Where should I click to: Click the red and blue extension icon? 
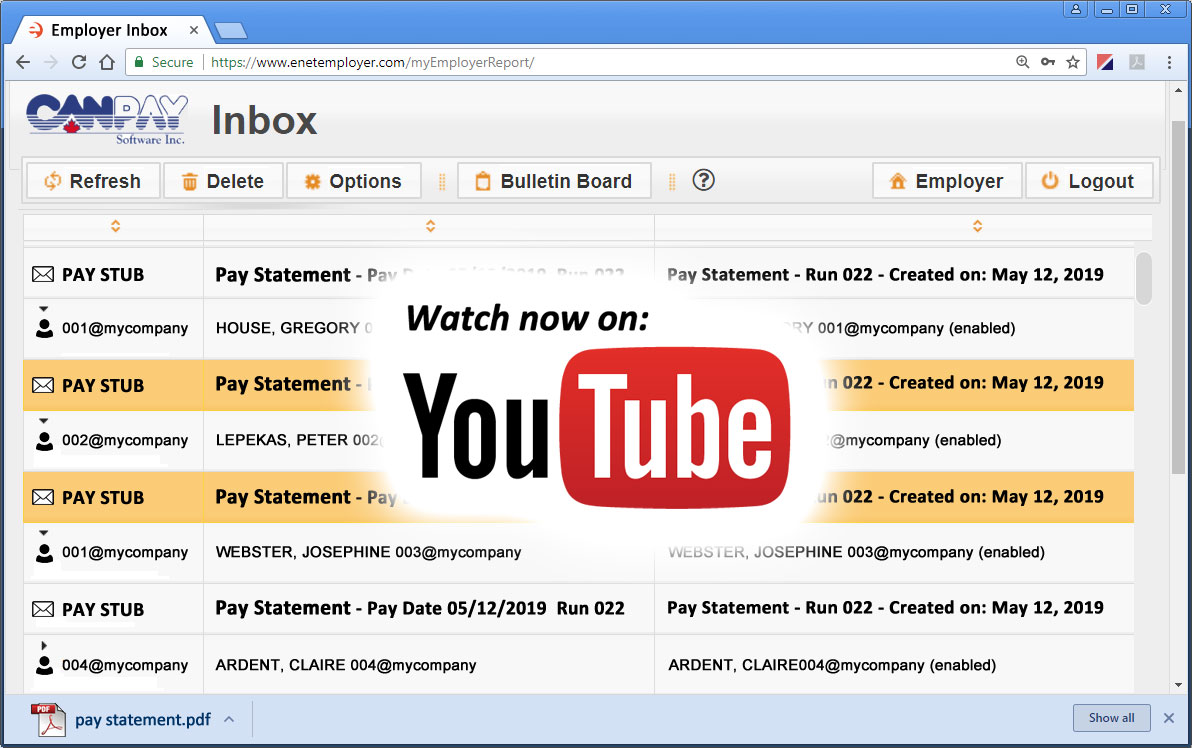pos(1105,62)
